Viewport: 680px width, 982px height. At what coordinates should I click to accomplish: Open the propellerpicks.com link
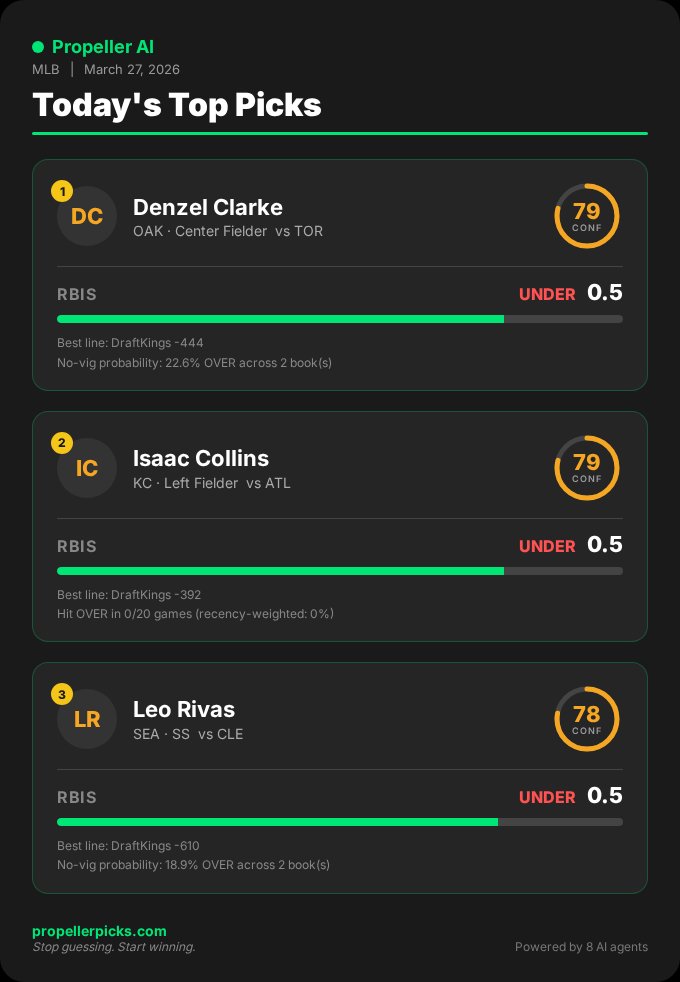coord(99,931)
